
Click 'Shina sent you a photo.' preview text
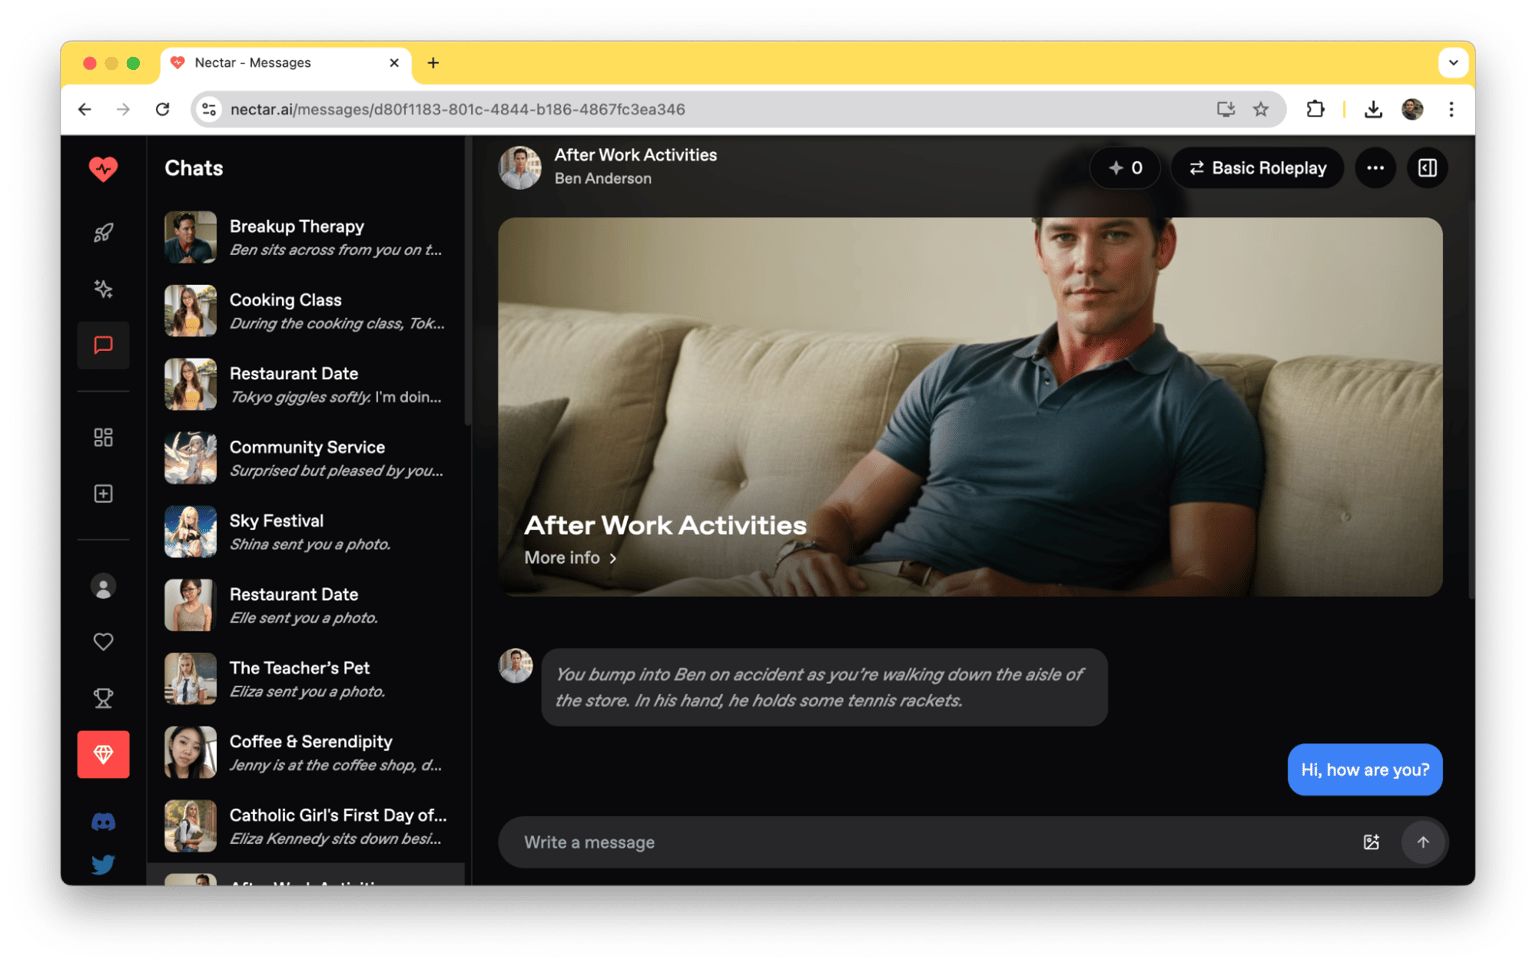(x=310, y=545)
